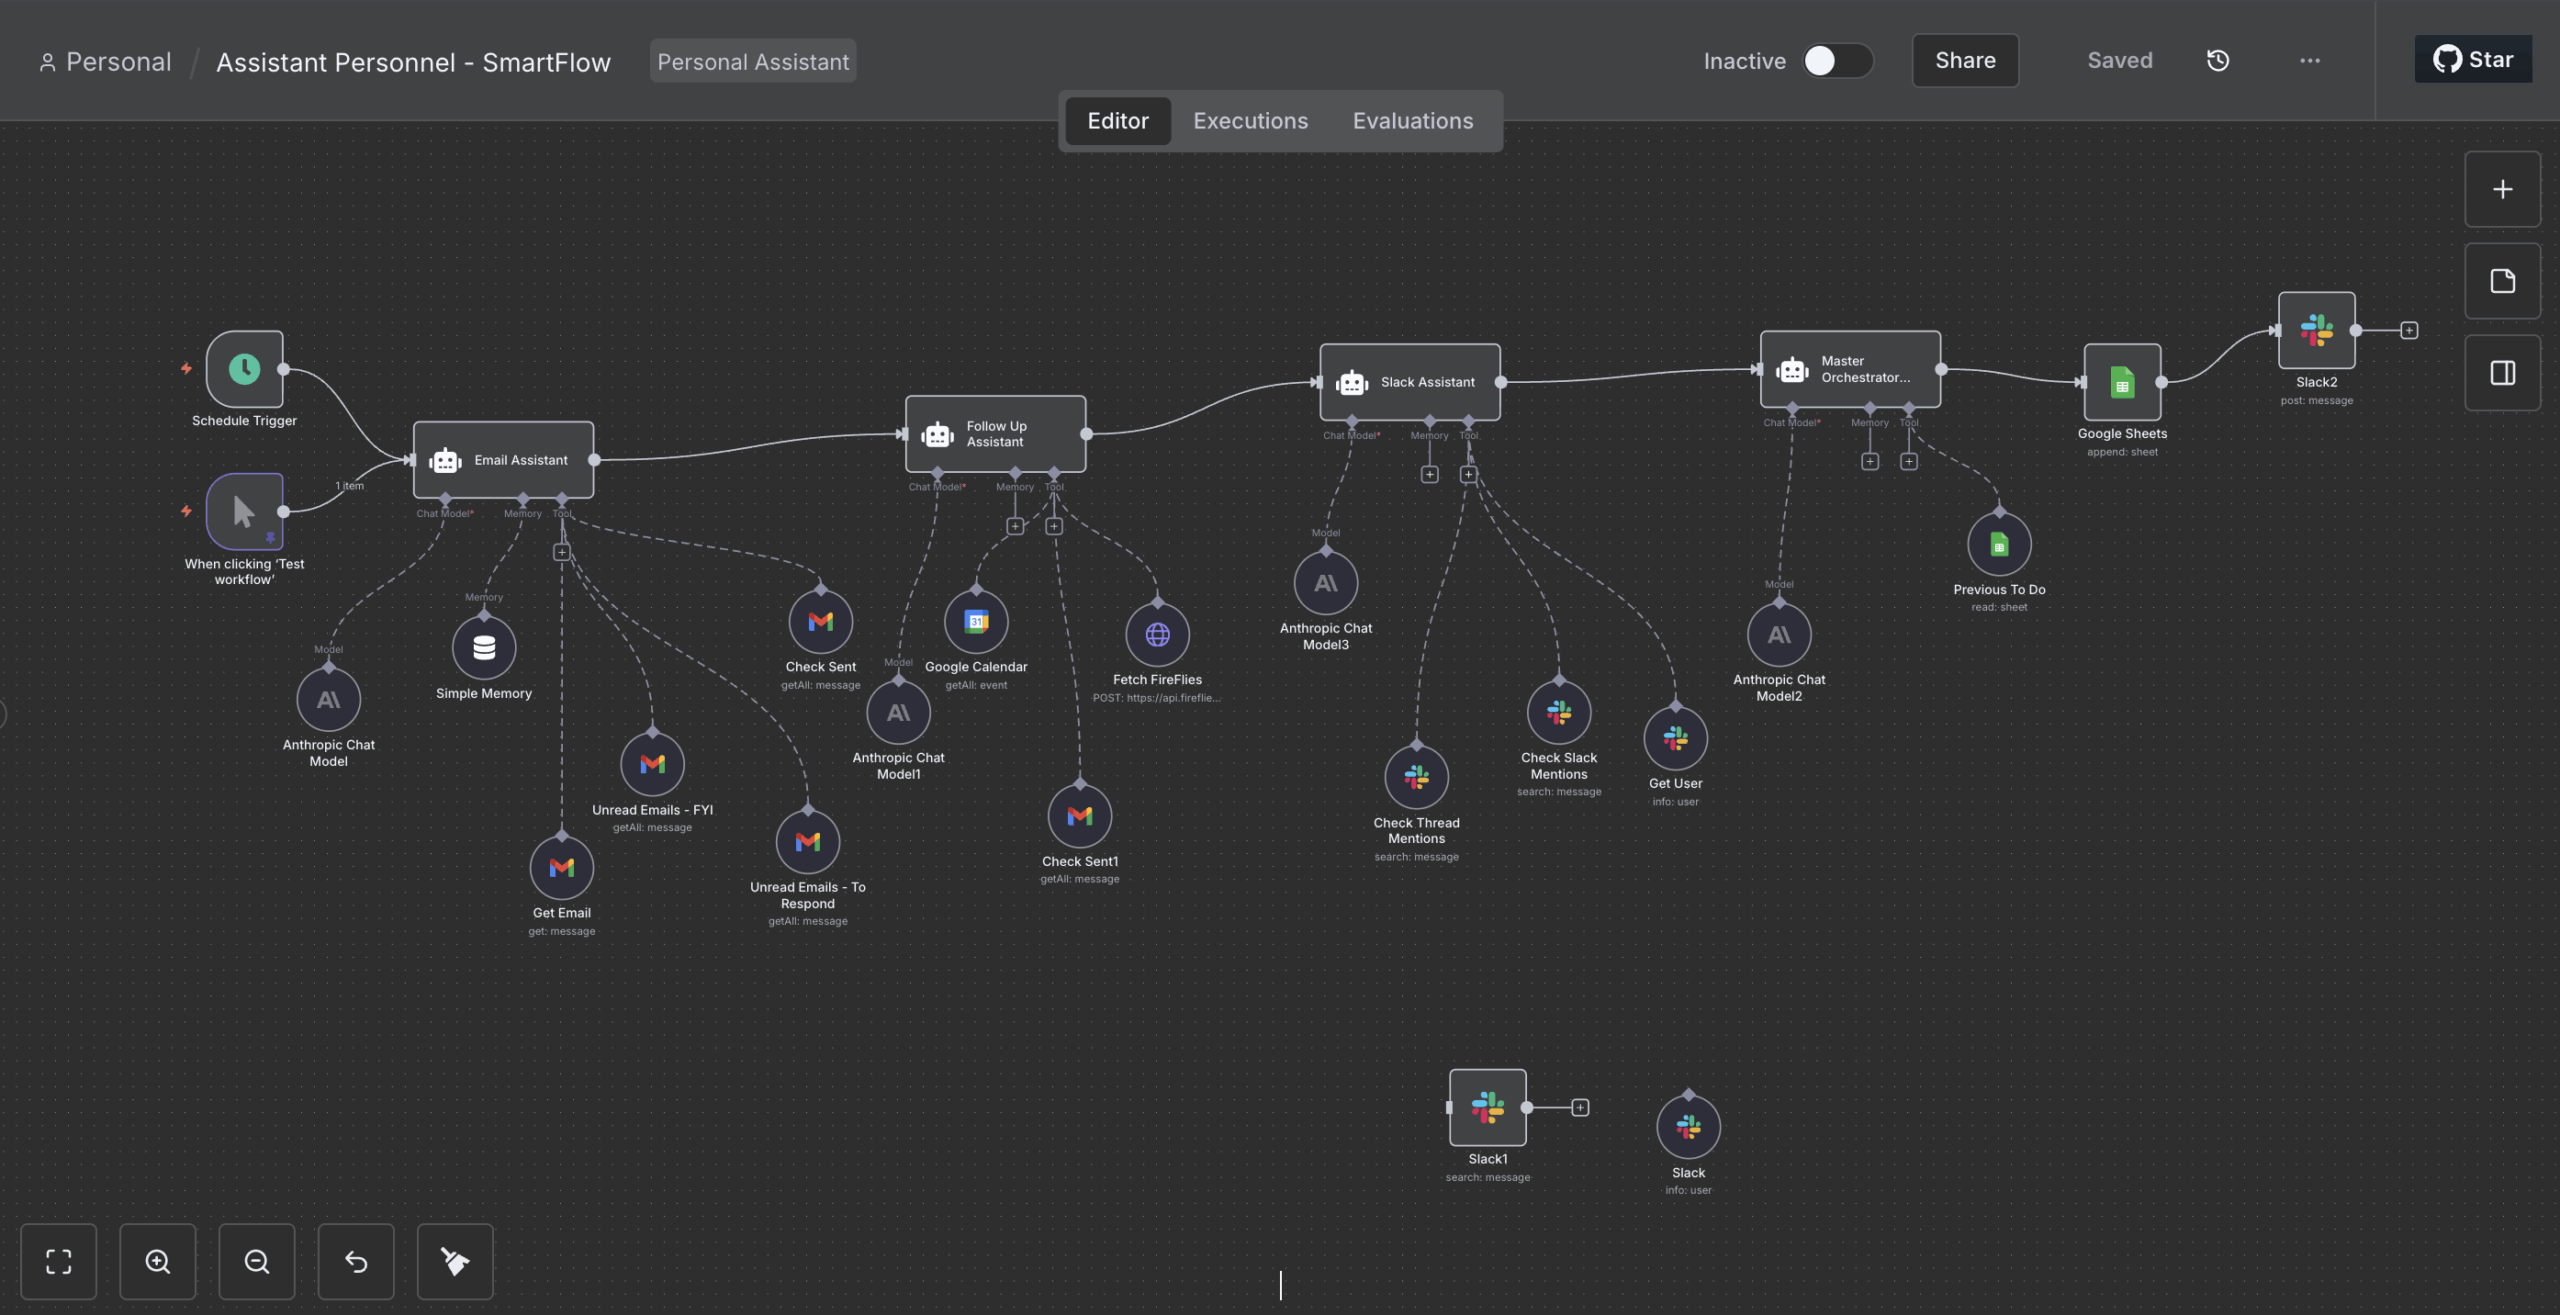Toggle the Inactive workflow switch
2560x1315 pixels.
(1837, 61)
